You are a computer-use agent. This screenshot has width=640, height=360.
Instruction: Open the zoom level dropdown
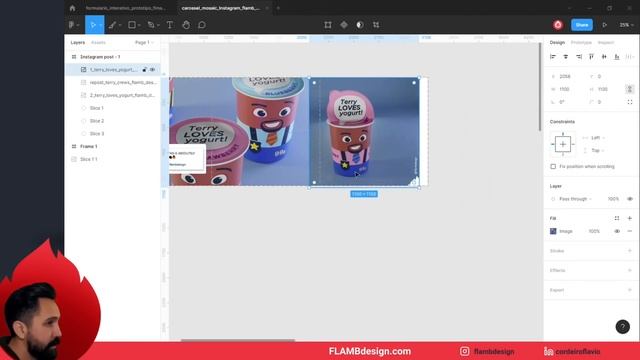coord(627,25)
